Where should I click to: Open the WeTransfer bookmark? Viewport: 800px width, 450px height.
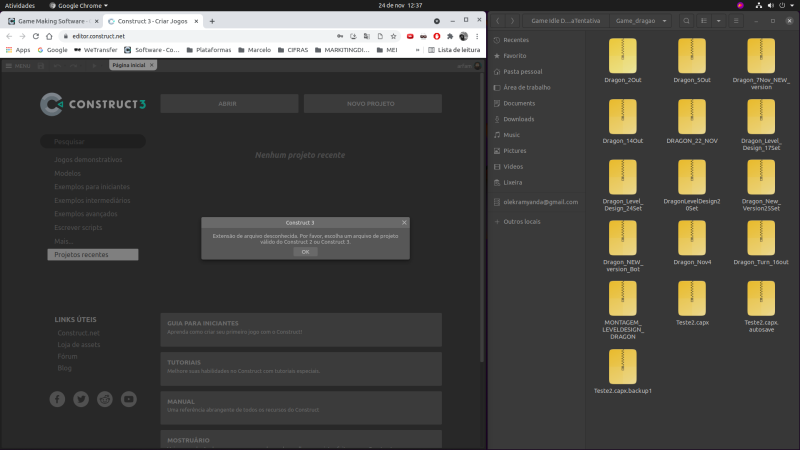[x=95, y=50]
